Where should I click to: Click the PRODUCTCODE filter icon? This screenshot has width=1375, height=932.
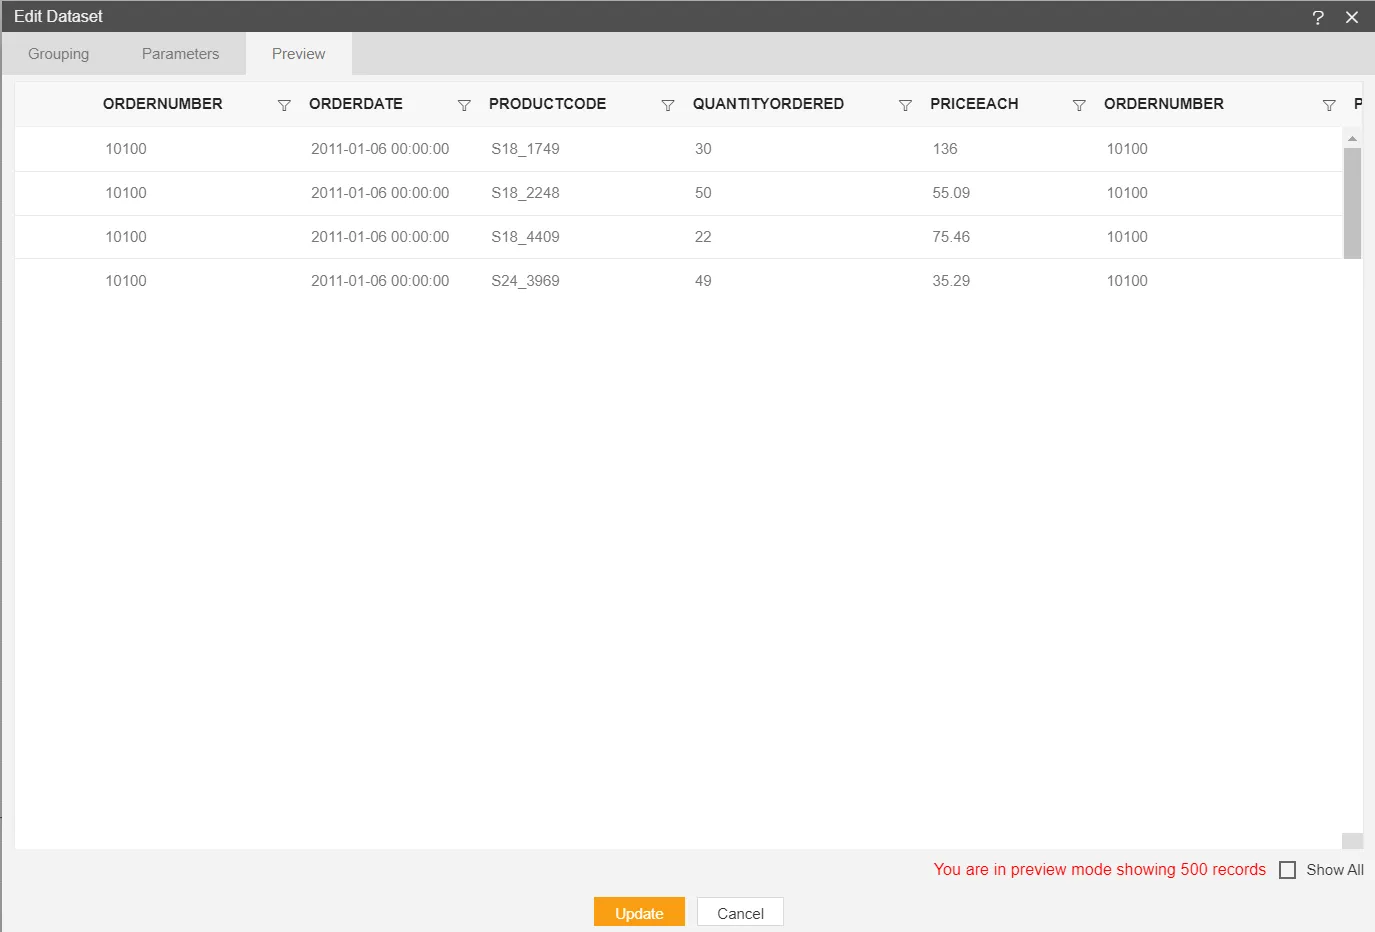(668, 105)
